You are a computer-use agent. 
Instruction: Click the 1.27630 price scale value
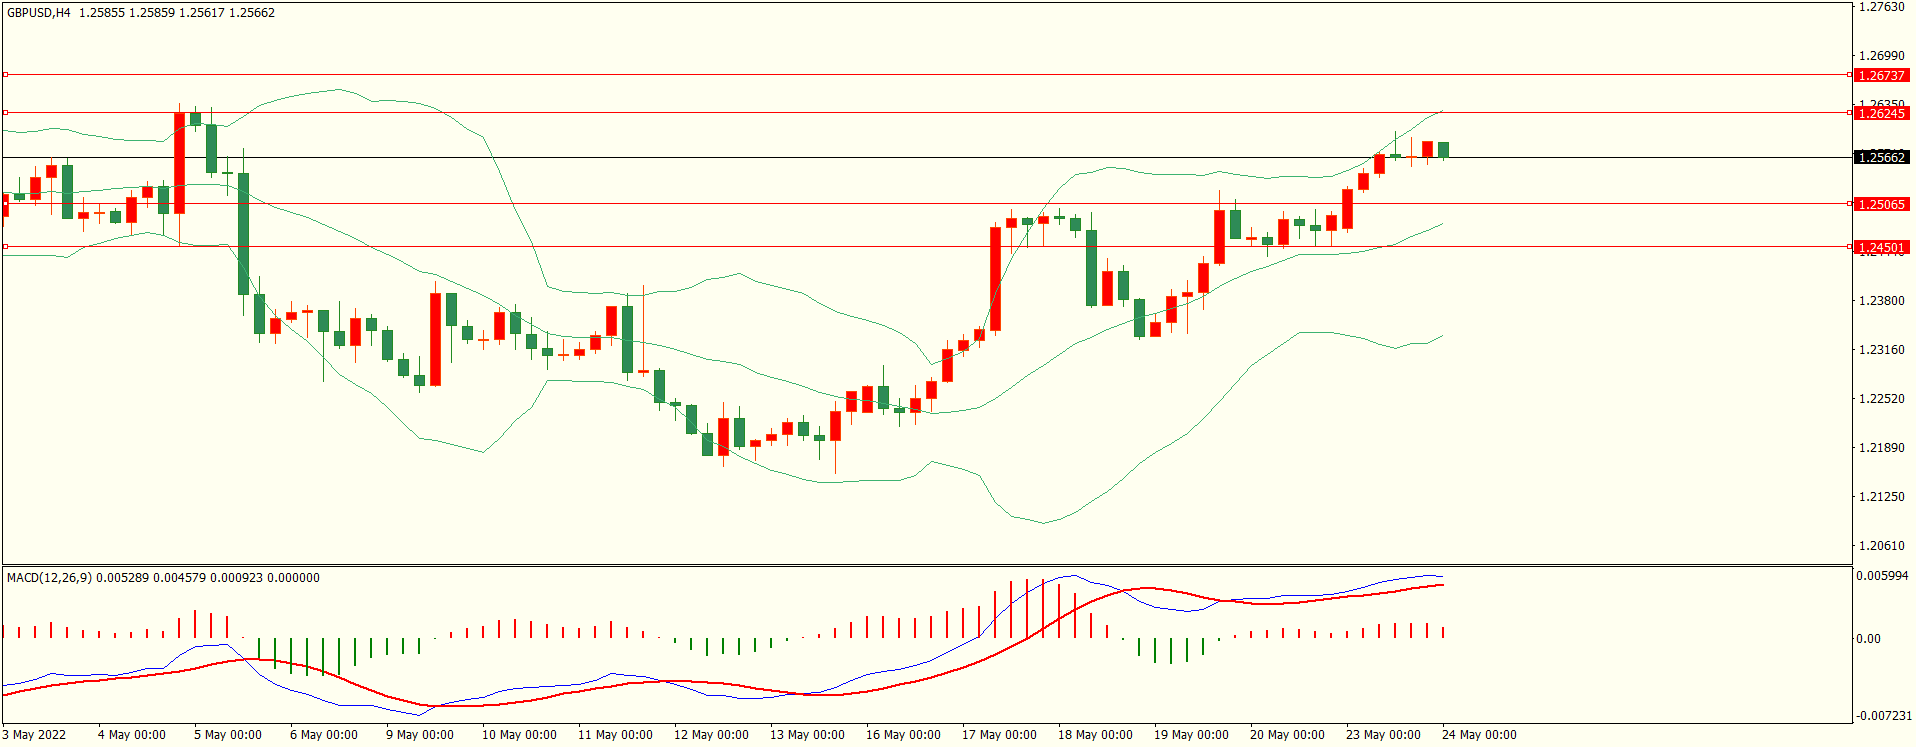click(x=1881, y=7)
